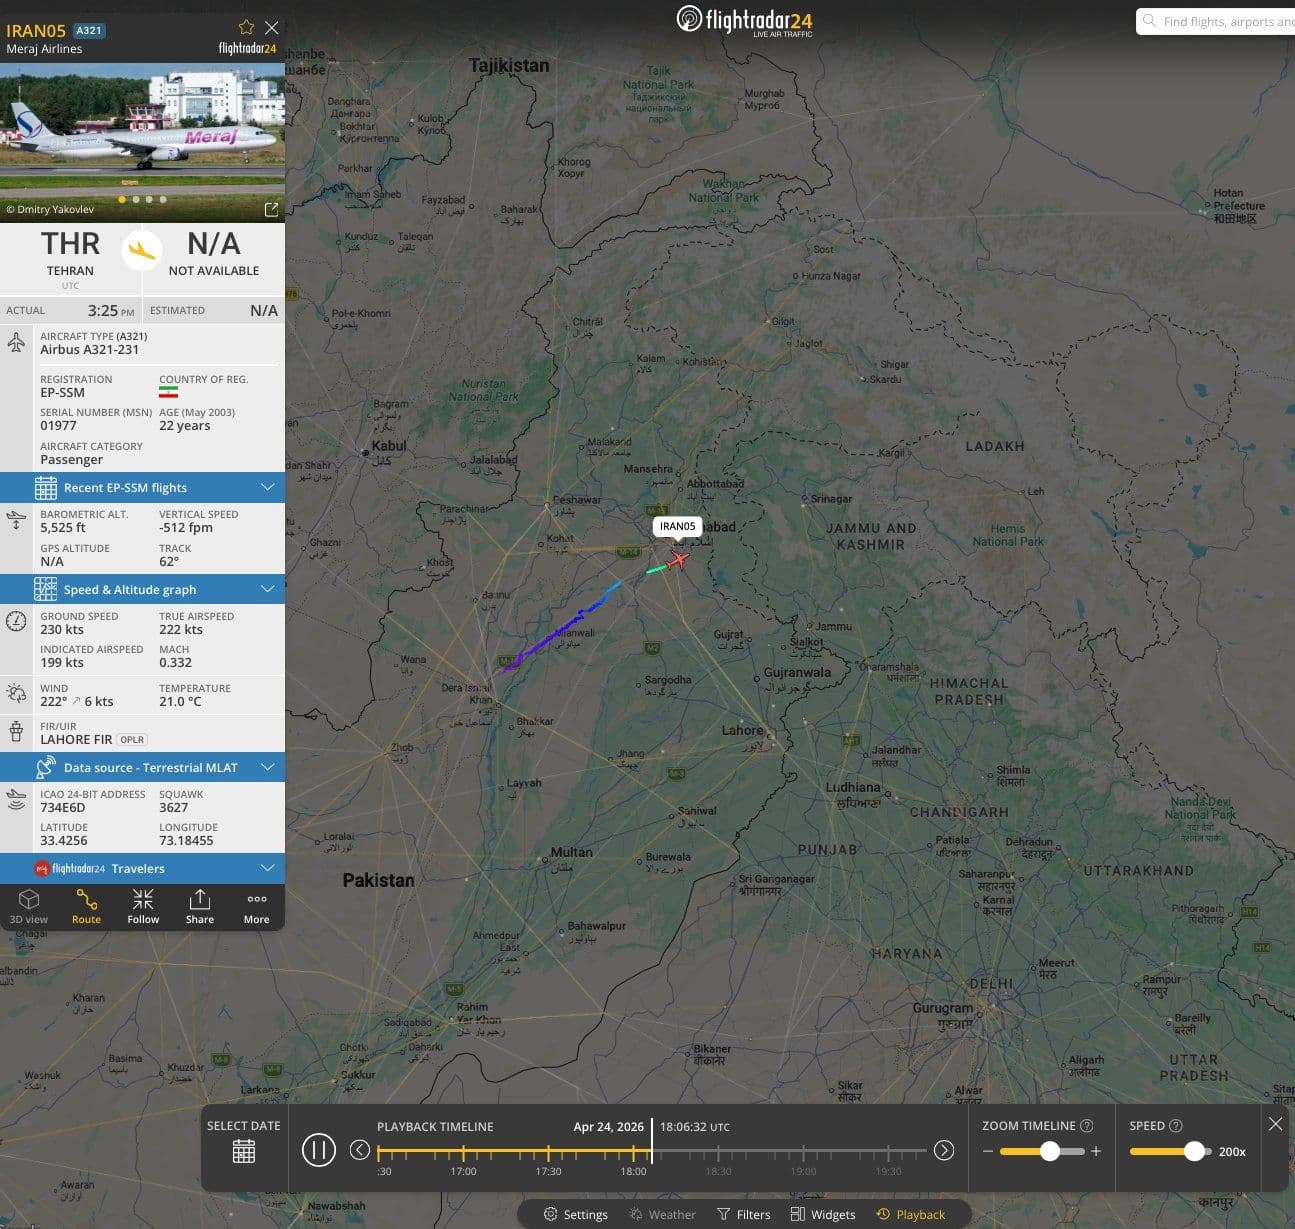Adjust the playback speed slider handle
This screenshot has height=1229, width=1295.
coord(1194,1151)
